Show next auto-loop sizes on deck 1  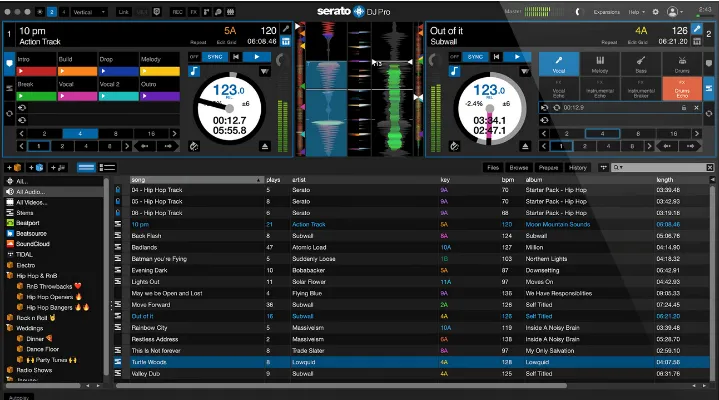[174, 133]
